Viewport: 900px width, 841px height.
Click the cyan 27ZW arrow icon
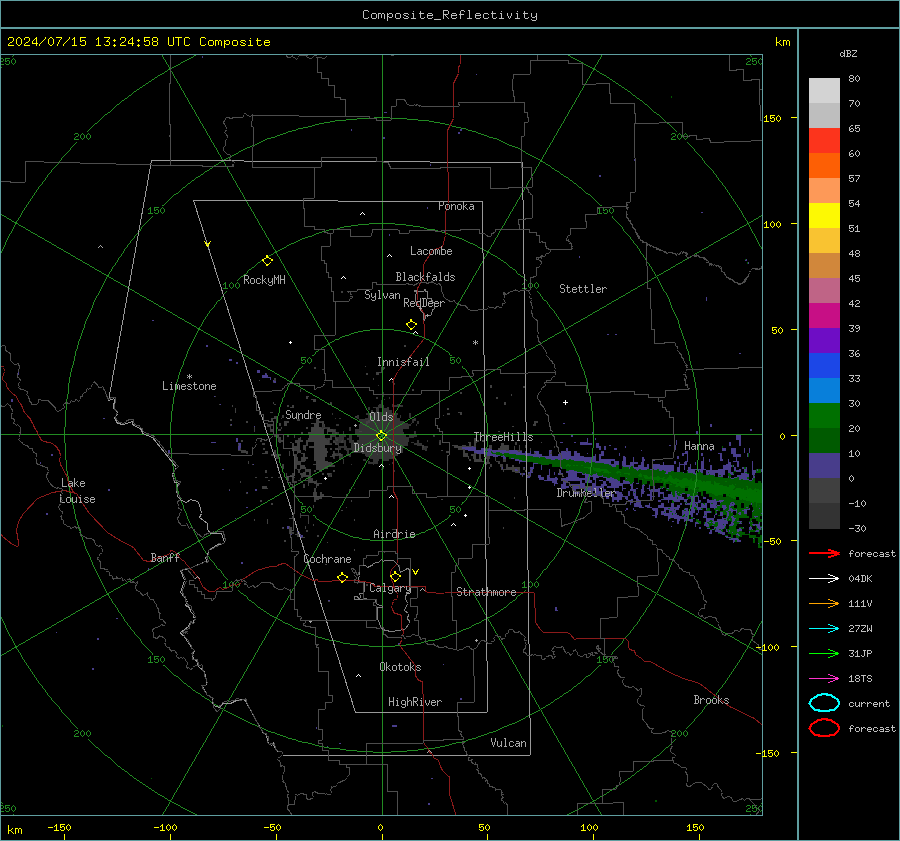824,629
